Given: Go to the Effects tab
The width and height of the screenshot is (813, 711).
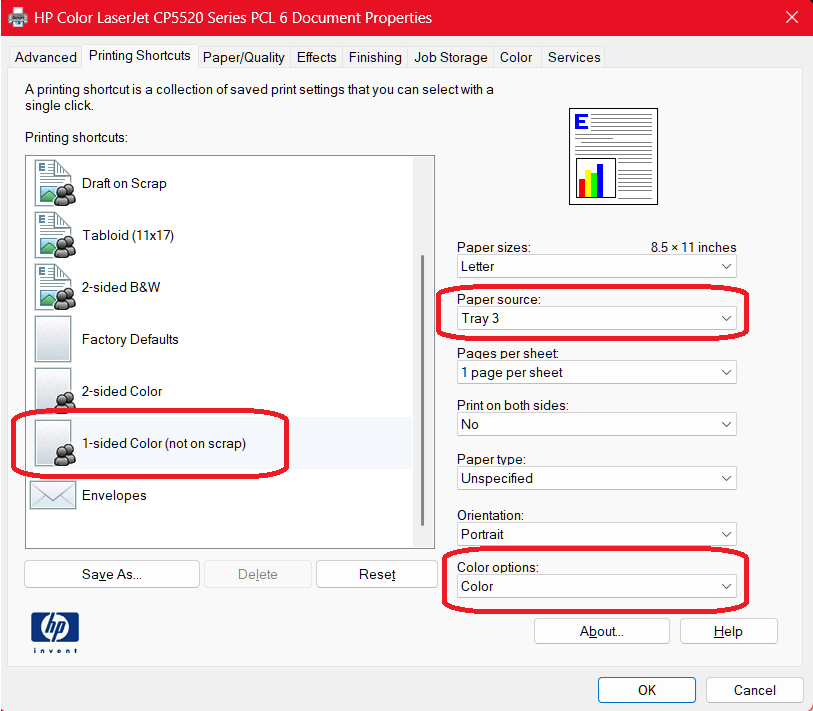Looking at the screenshot, I should pos(316,57).
